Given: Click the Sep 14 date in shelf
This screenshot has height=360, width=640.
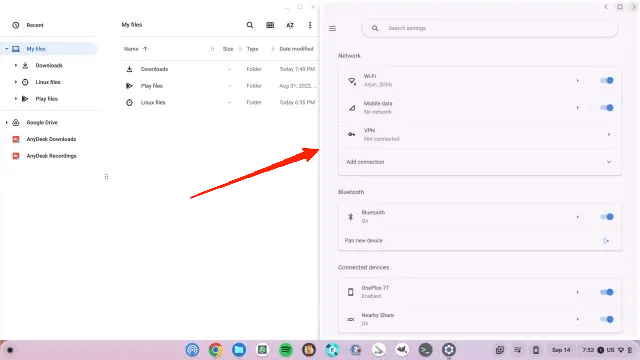Looking at the screenshot, I should tap(561, 350).
